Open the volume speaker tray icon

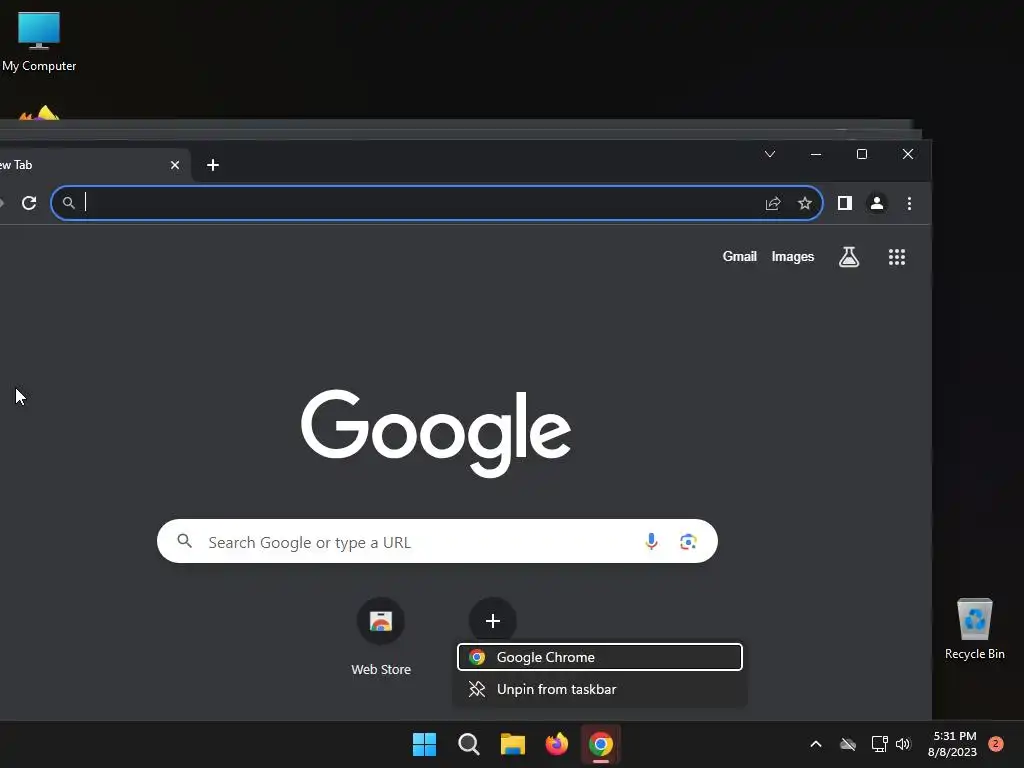coord(903,744)
